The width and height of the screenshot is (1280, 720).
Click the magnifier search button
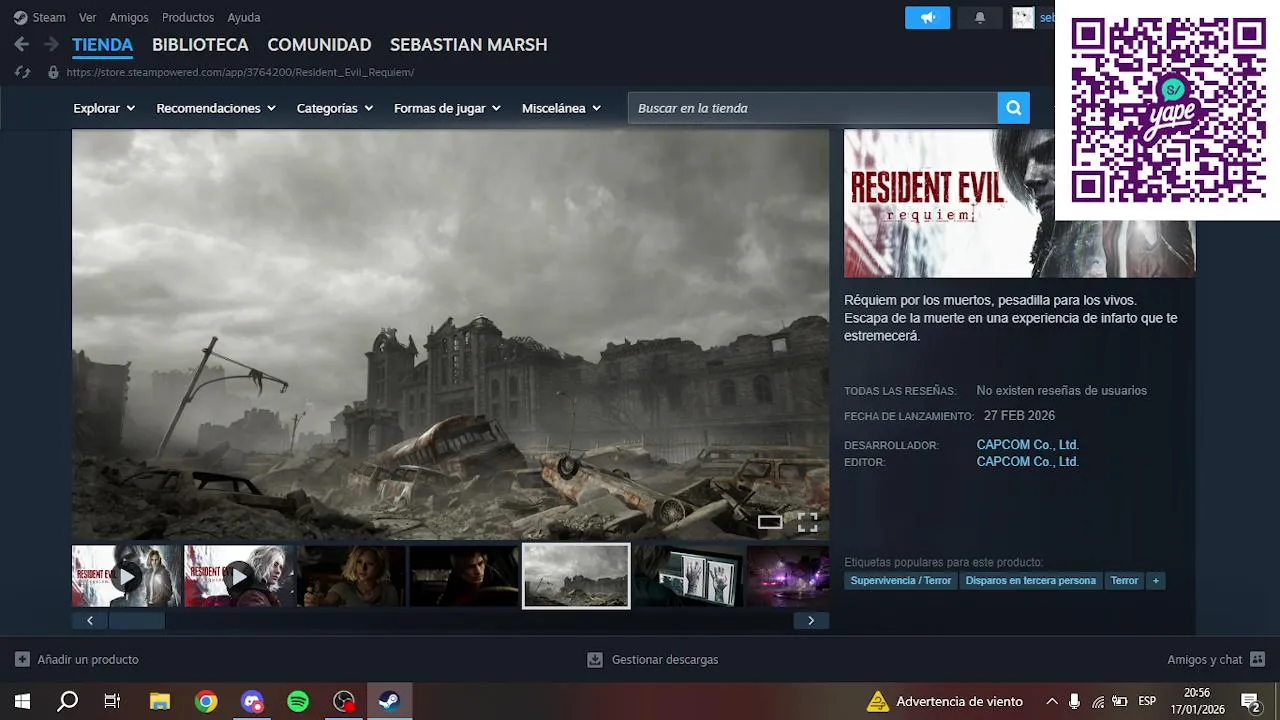pos(1013,108)
